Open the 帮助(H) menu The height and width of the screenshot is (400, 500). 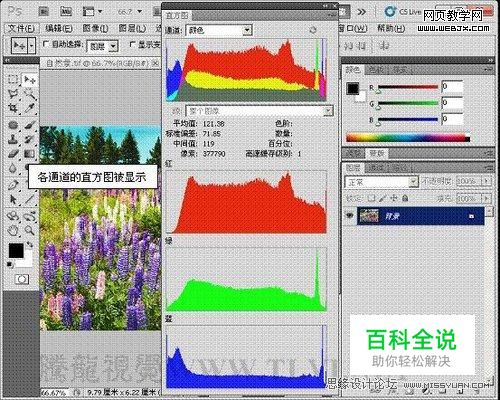pos(391,28)
